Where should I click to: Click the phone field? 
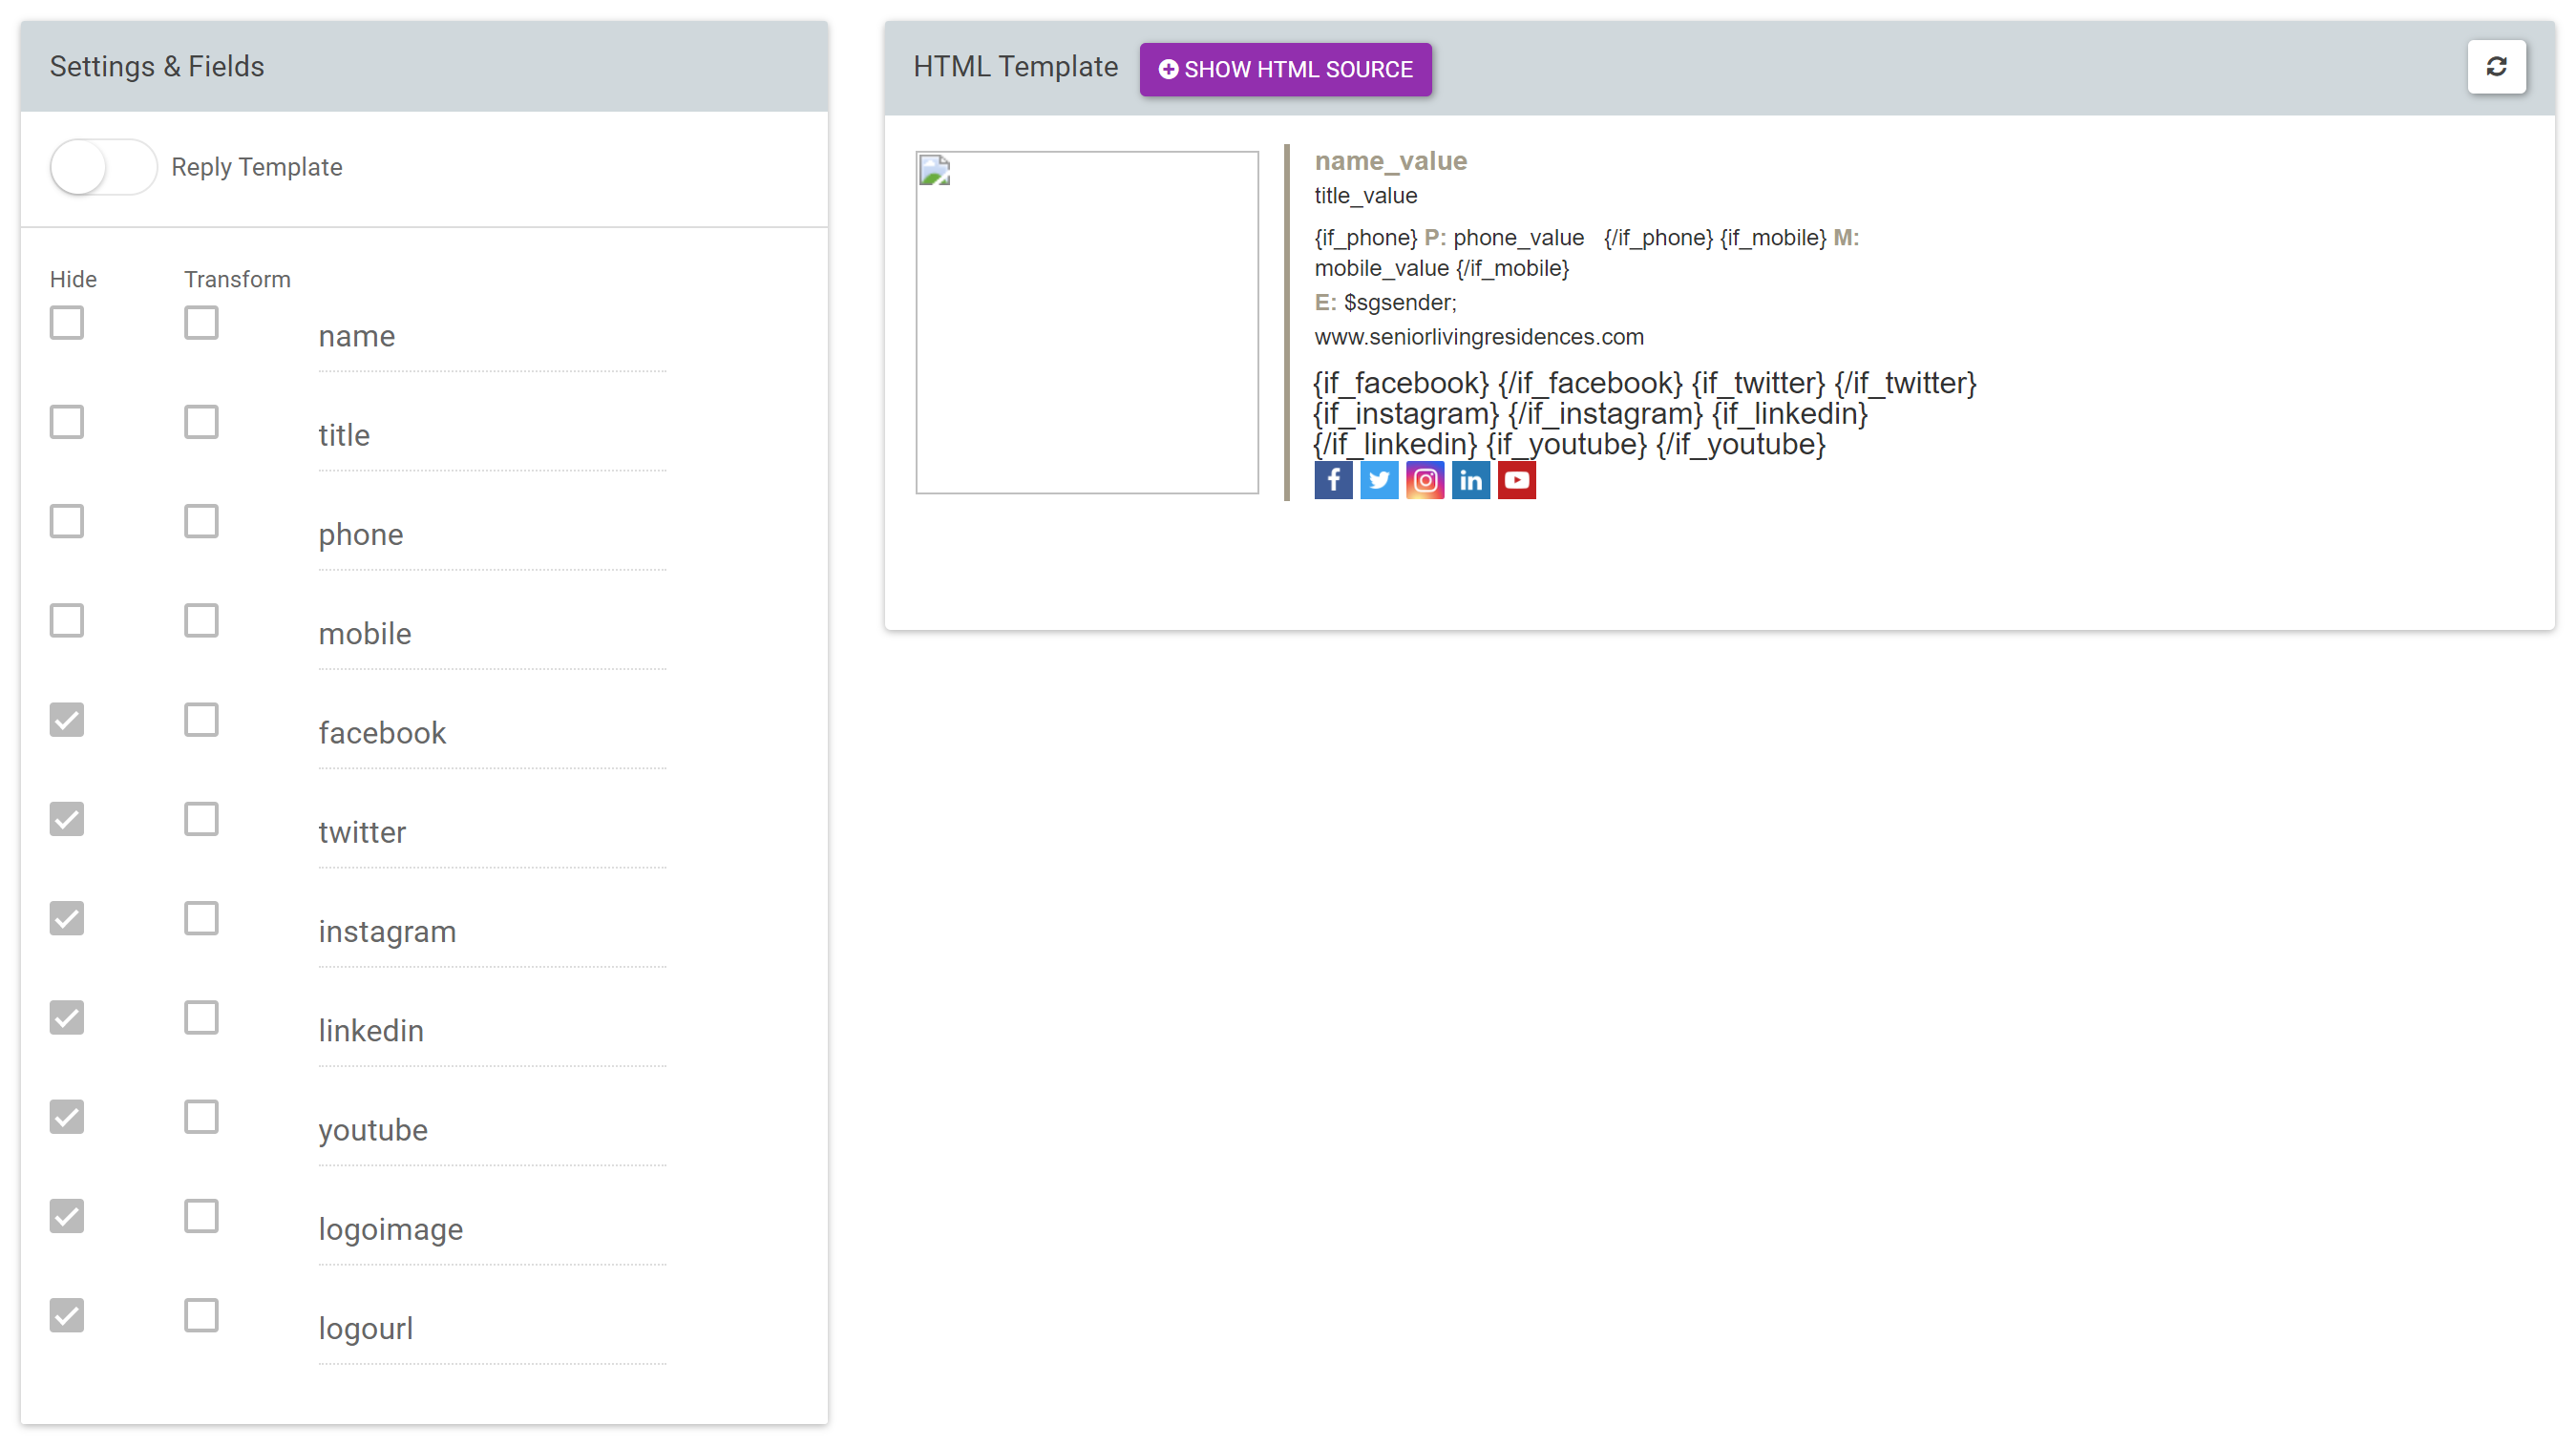point(492,535)
